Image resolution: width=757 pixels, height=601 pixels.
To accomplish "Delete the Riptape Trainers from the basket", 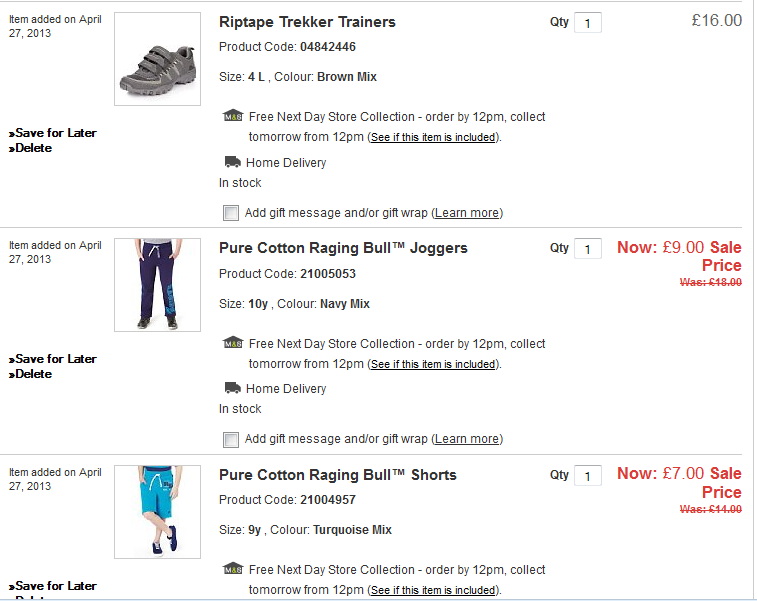I will [33, 148].
